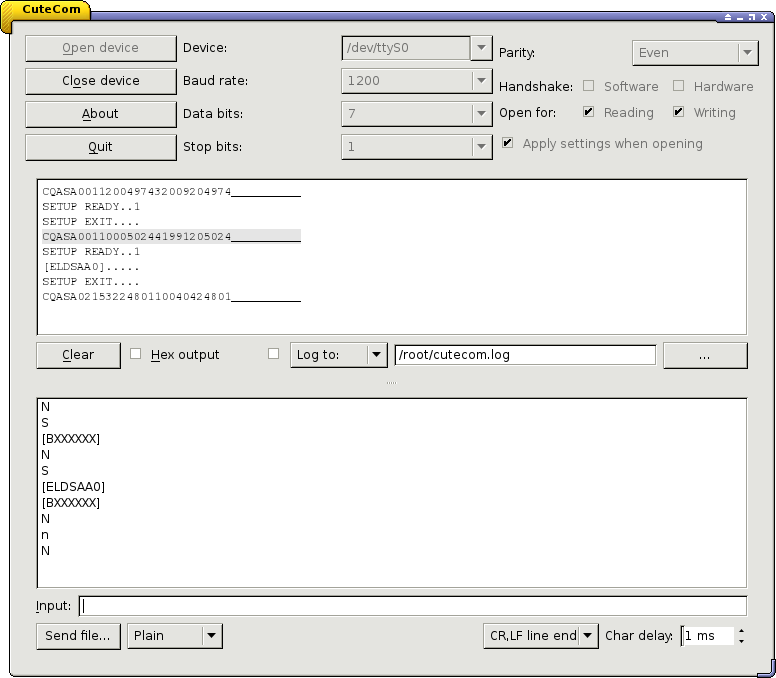Browse for log file with the ... button
The image size is (776, 678).
(x=704, y=355)
